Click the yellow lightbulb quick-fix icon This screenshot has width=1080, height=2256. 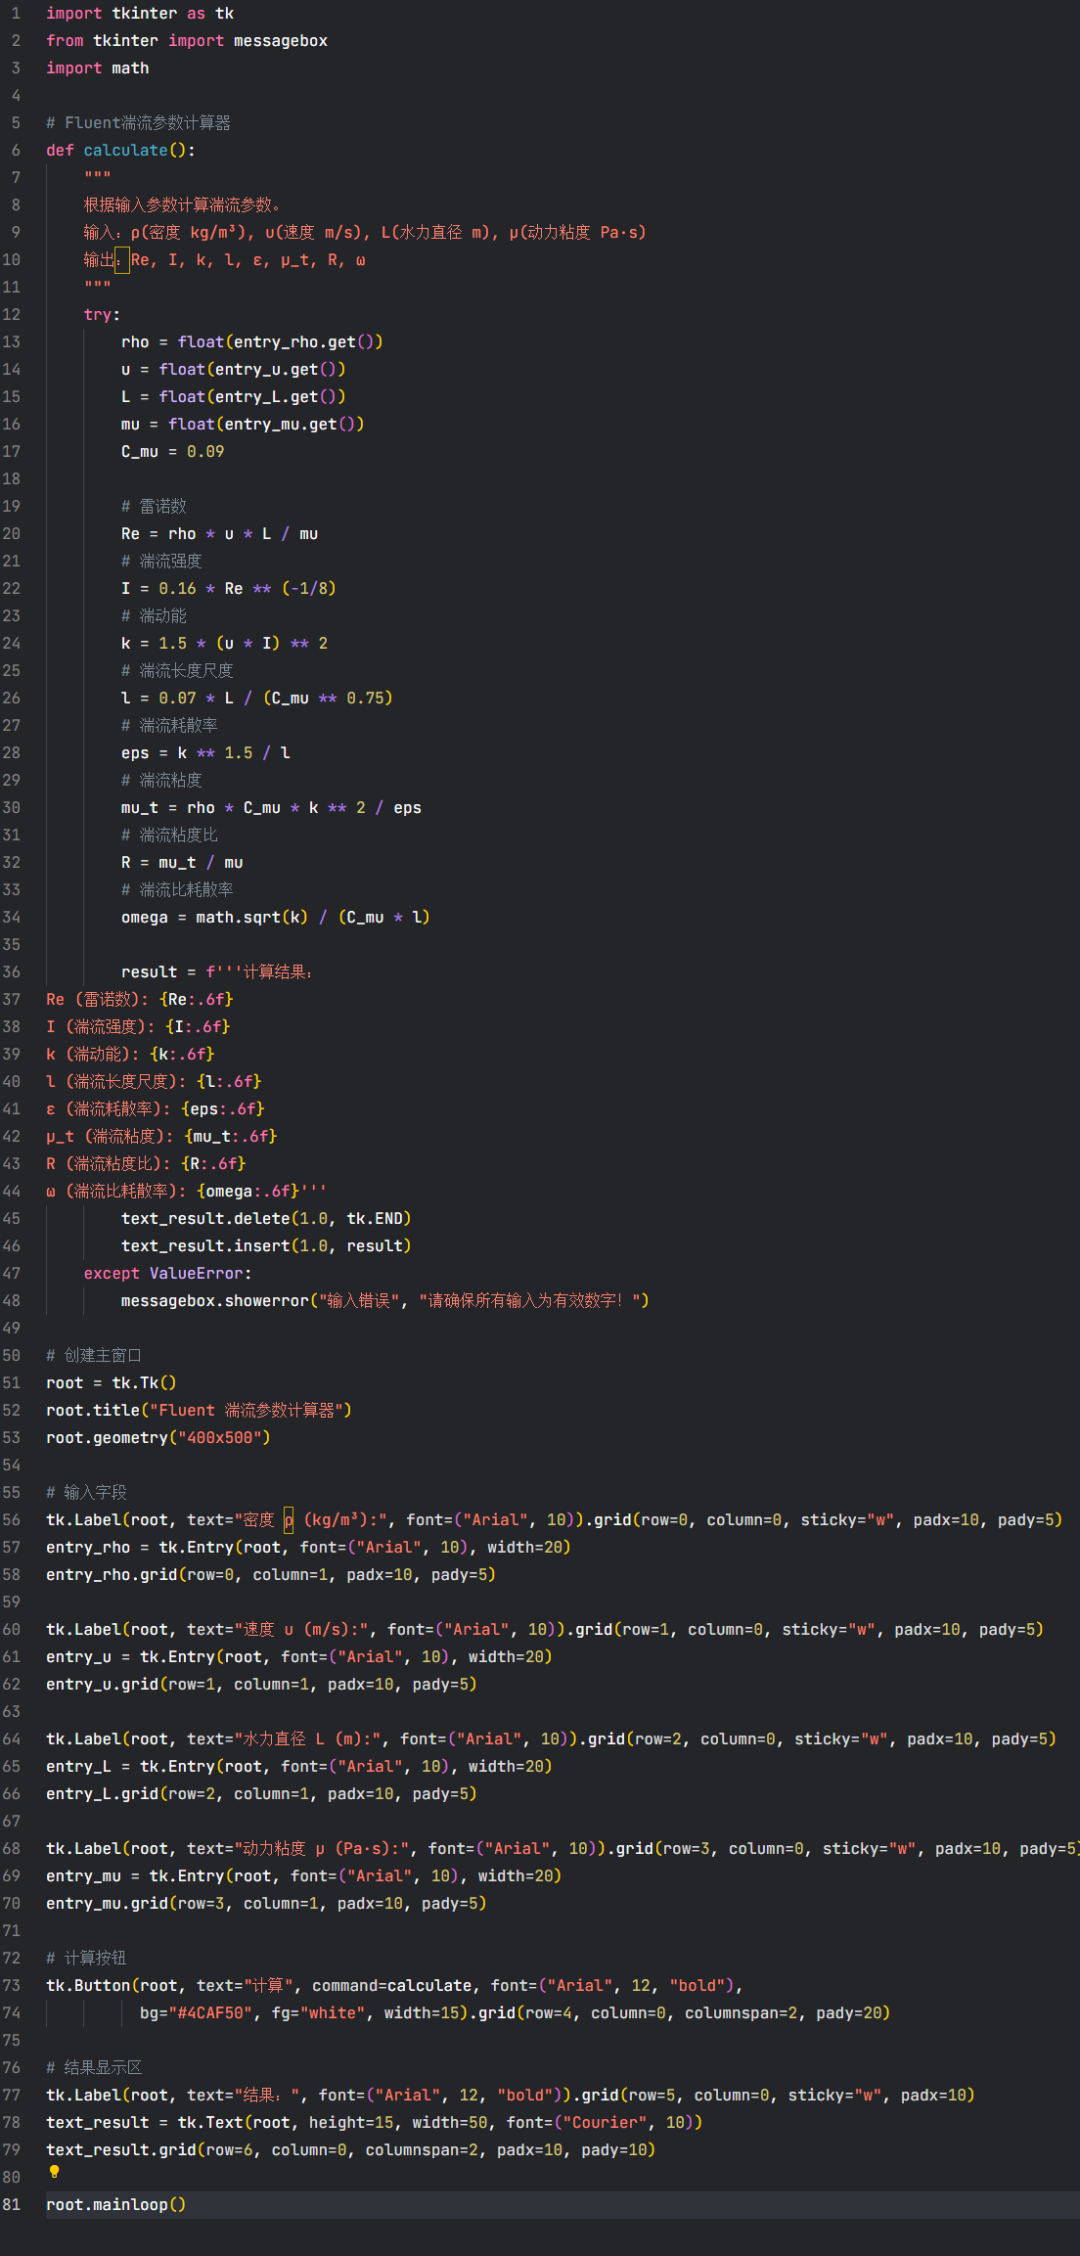pos(54,2172)
